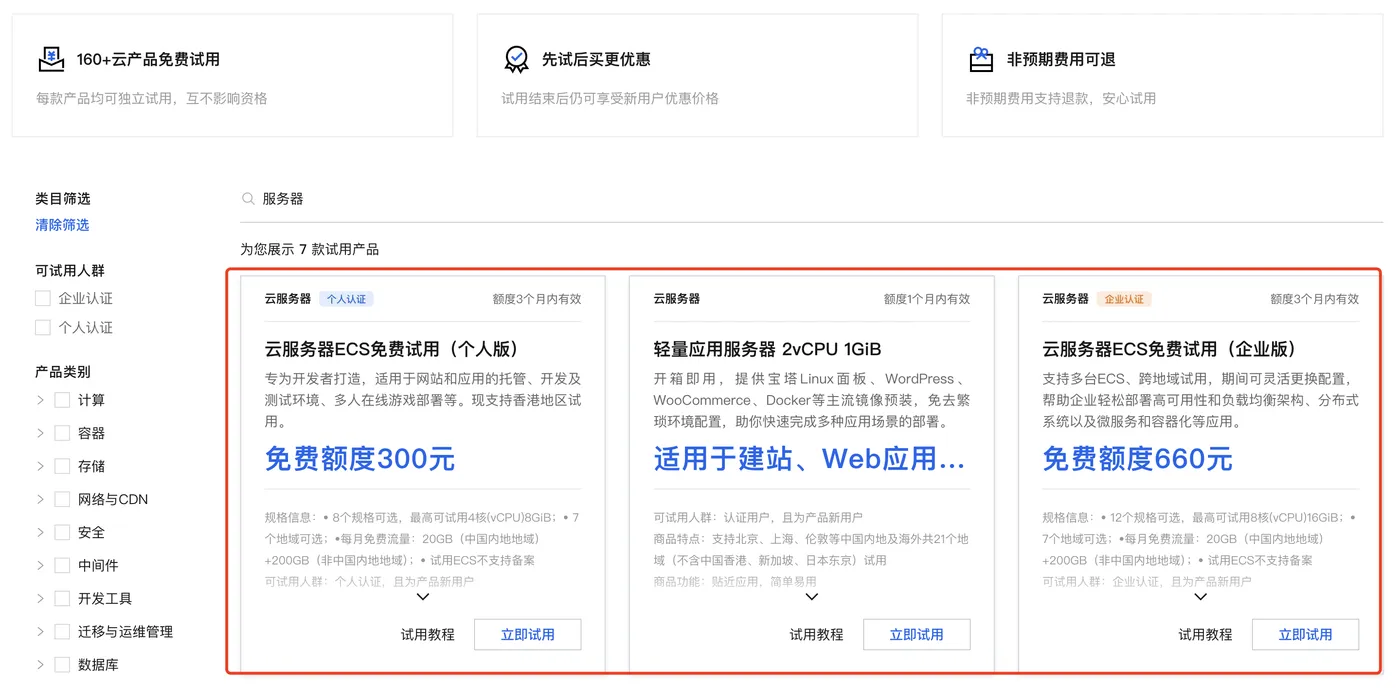Expand details of ECS 个人版 card
1400x689 pixels.
coord(423,597)
